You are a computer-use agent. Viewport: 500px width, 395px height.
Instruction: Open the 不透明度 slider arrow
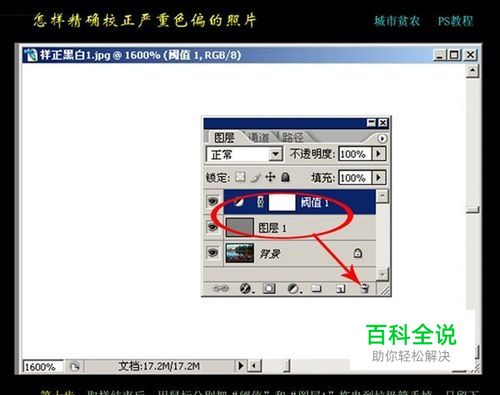(x=379, y=154)
